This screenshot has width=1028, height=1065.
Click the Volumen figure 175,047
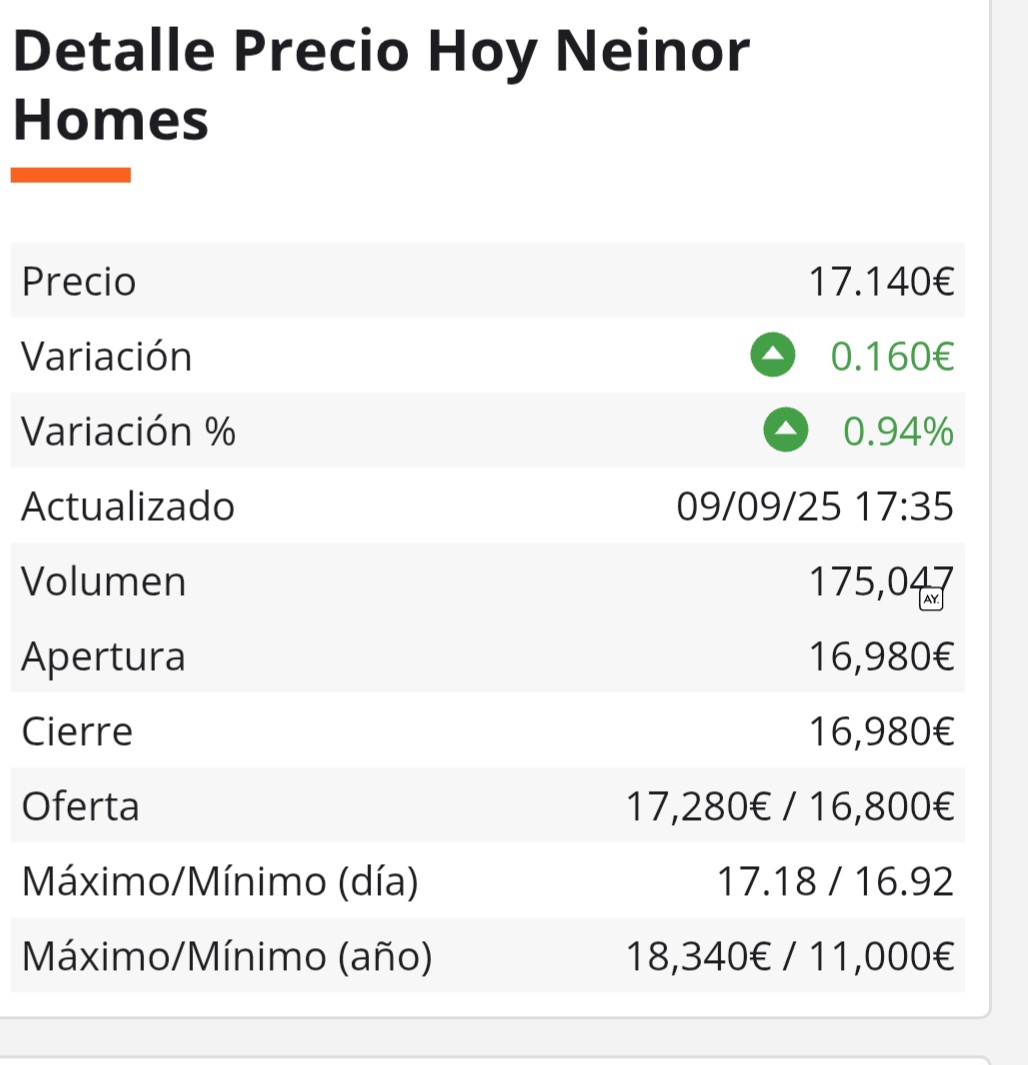(881, 582)
